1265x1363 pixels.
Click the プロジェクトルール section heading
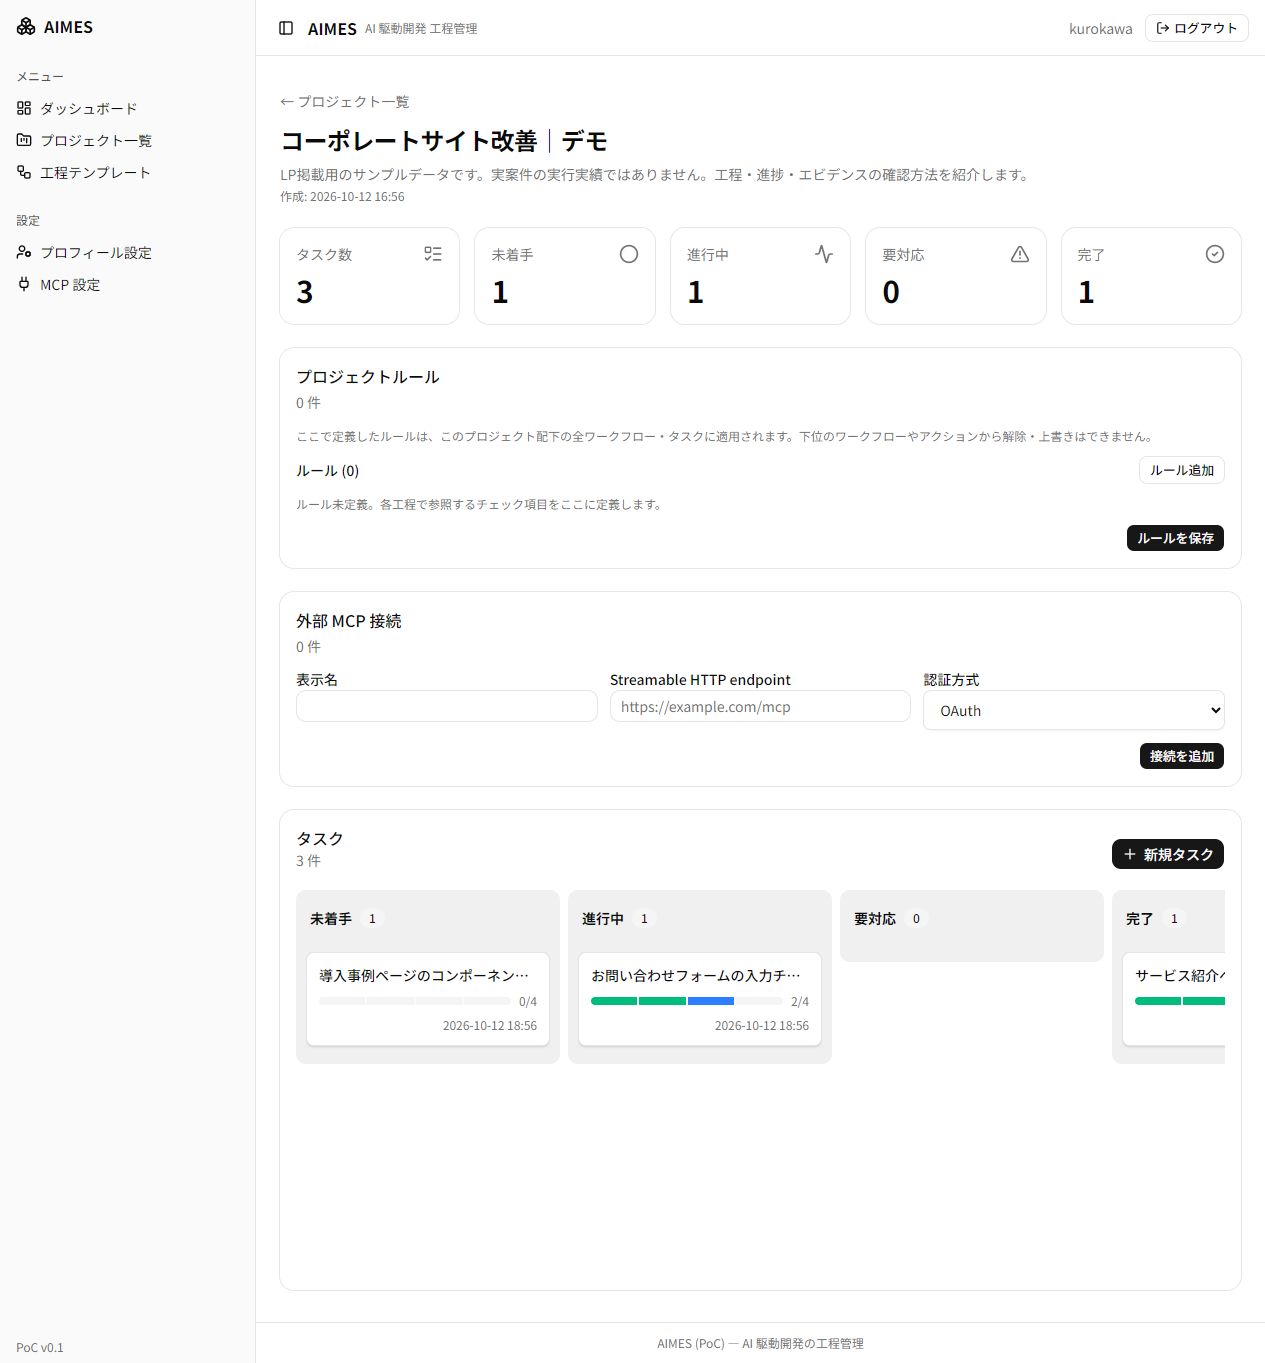pyautogui.click(x=368, y=377)
